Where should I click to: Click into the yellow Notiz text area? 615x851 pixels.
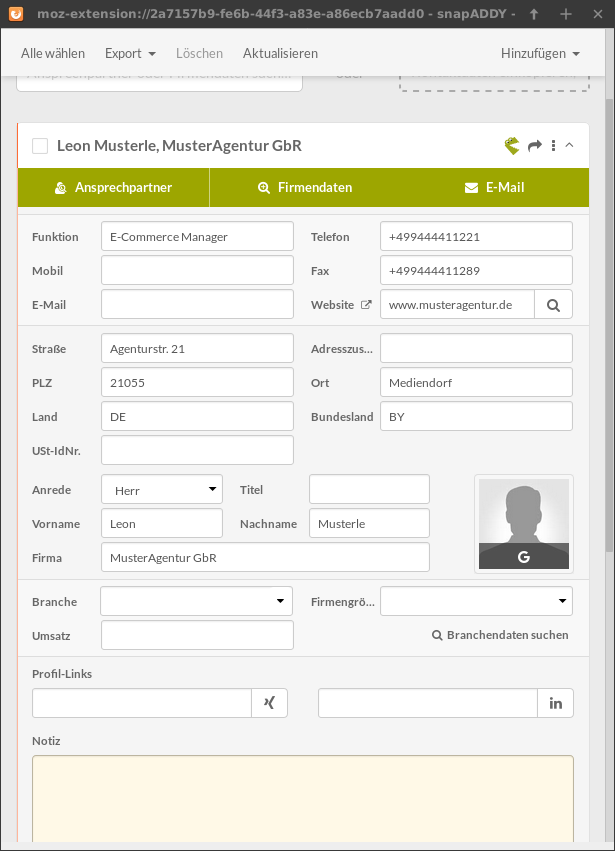[302, 800]
